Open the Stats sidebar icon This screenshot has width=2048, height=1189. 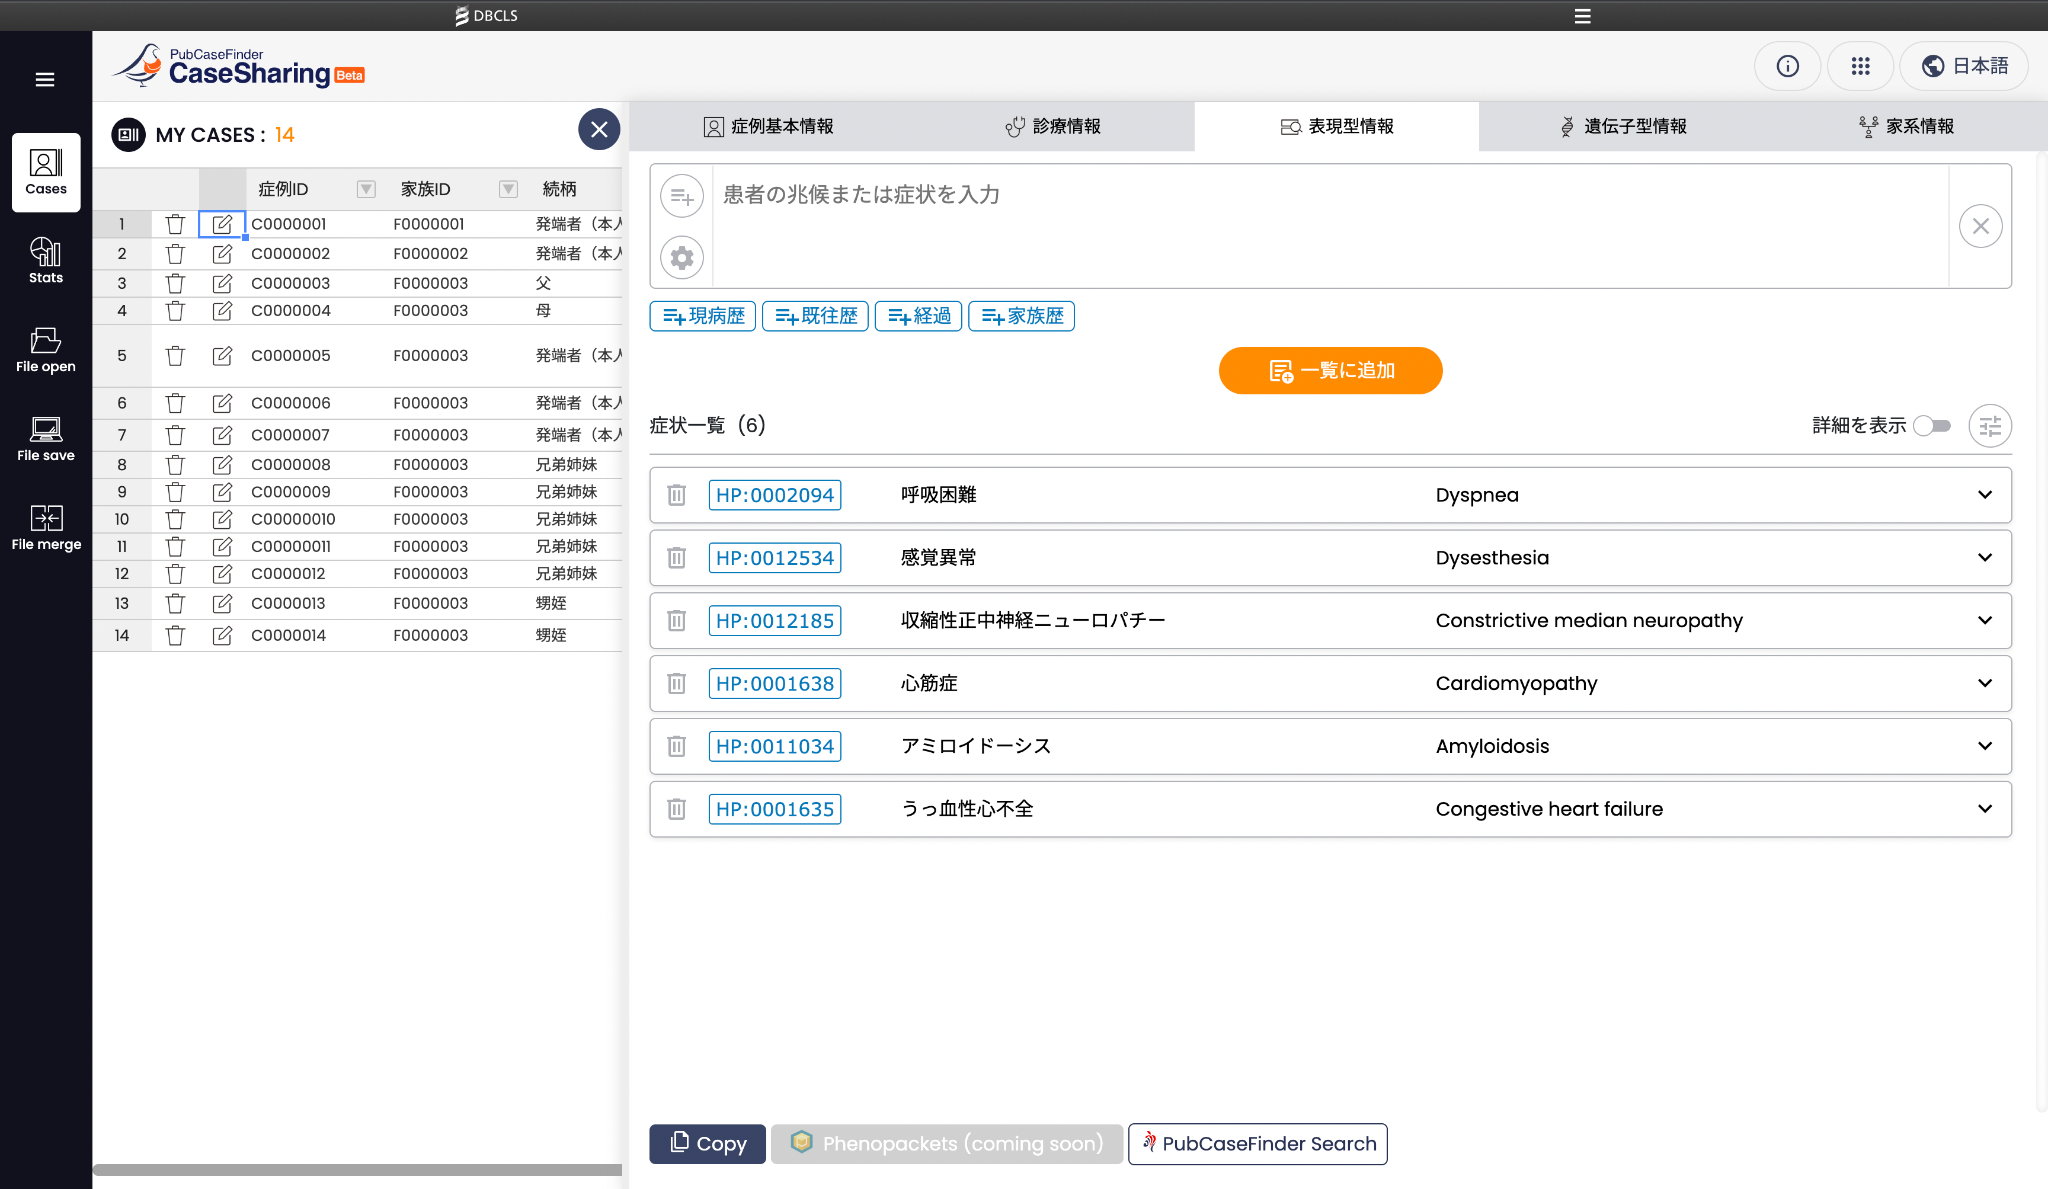click(46, 260)
